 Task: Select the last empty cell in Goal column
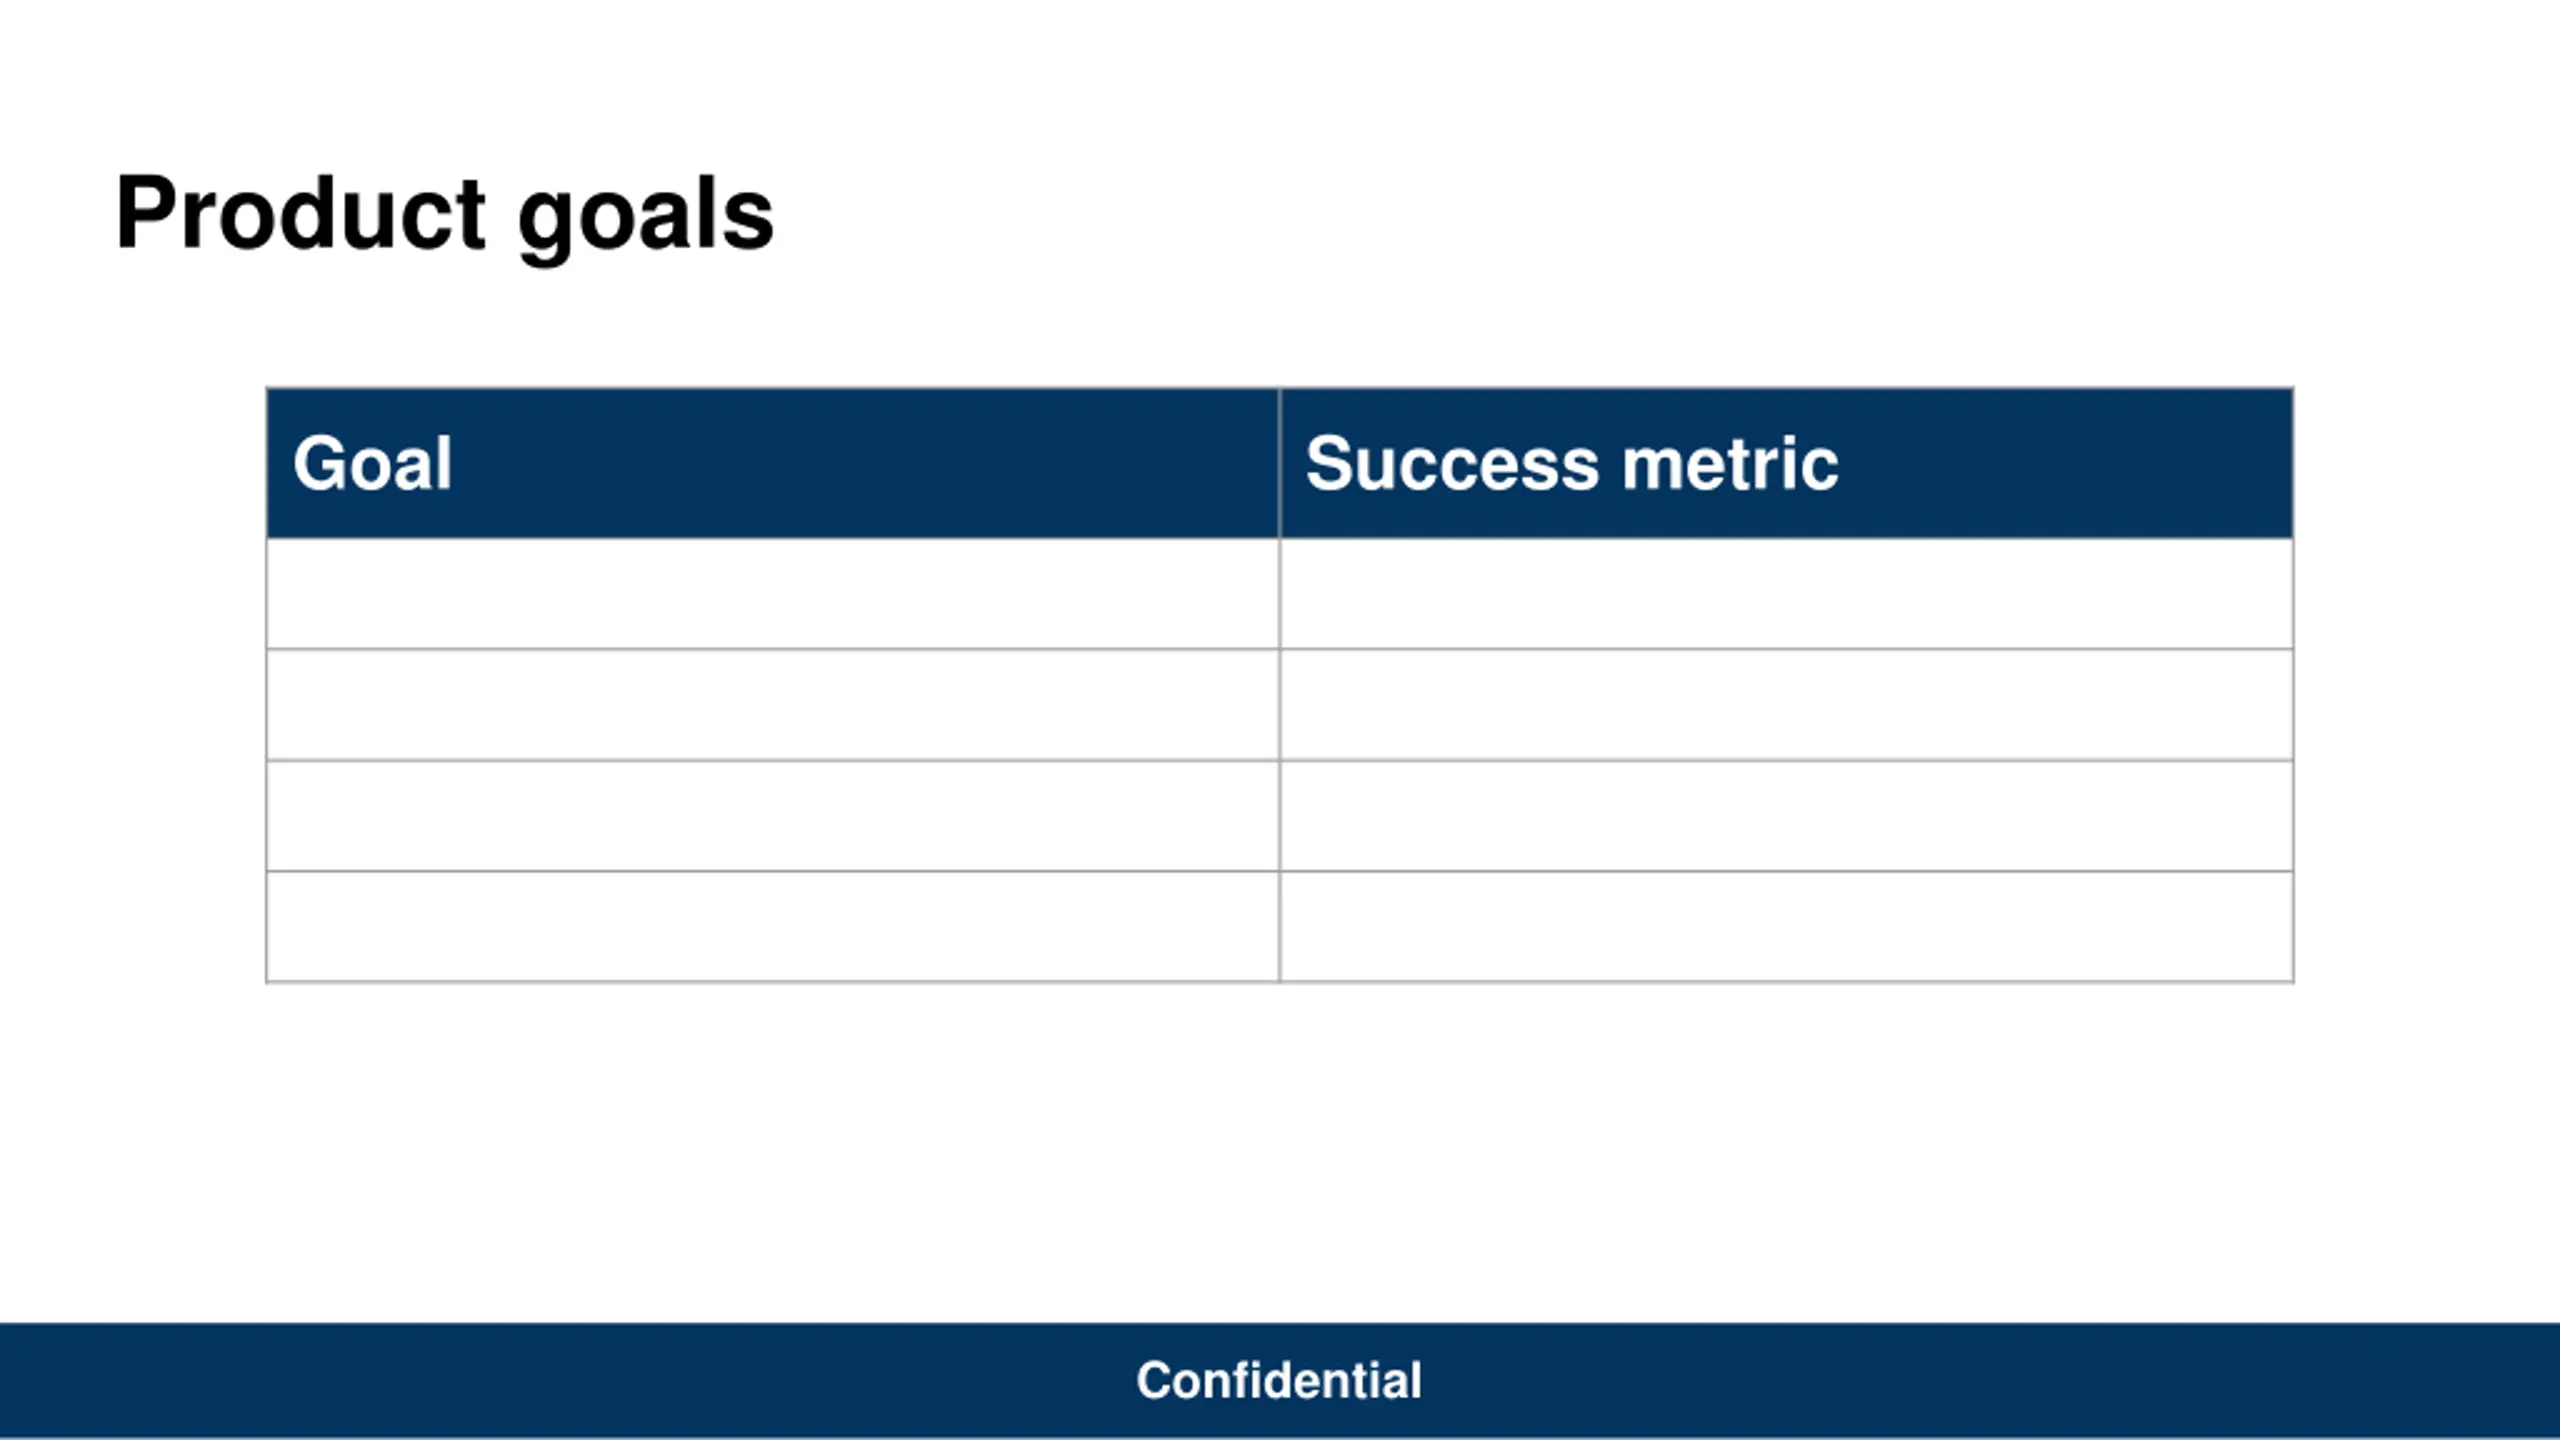pyautogui.click(x=772, y=927)
